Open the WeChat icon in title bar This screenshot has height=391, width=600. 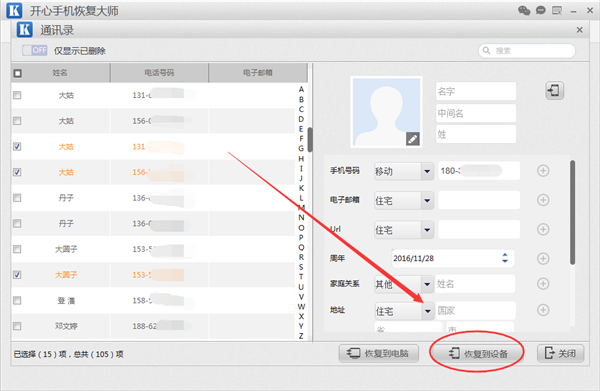point(524,10)
